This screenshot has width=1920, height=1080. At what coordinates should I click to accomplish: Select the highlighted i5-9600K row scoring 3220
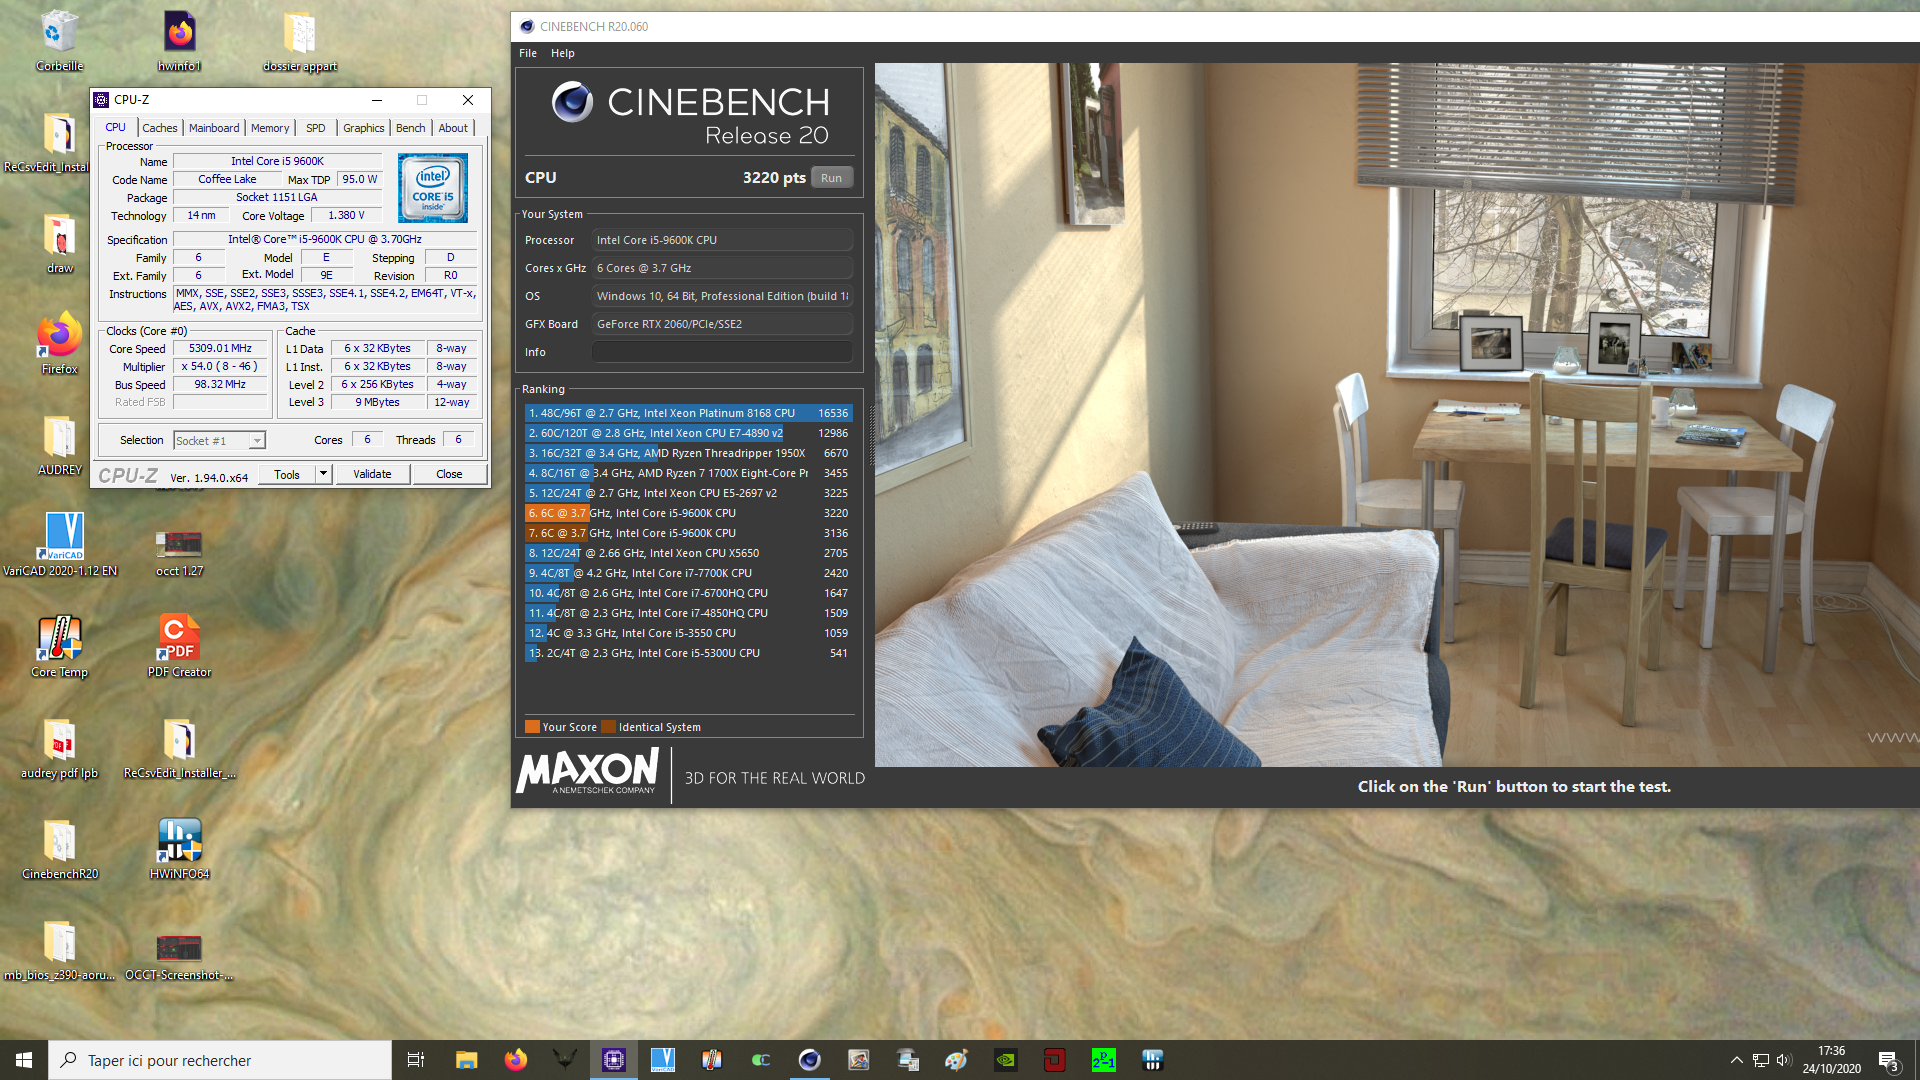click(x=688, y=513)
